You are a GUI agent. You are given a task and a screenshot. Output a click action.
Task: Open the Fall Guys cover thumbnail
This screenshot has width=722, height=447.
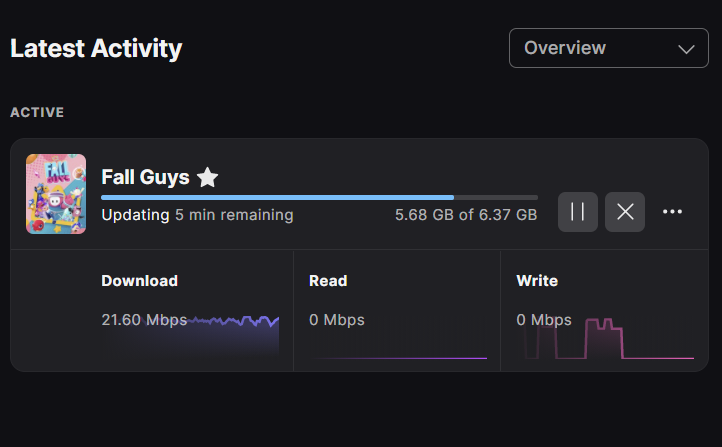[x=56, y=194]
